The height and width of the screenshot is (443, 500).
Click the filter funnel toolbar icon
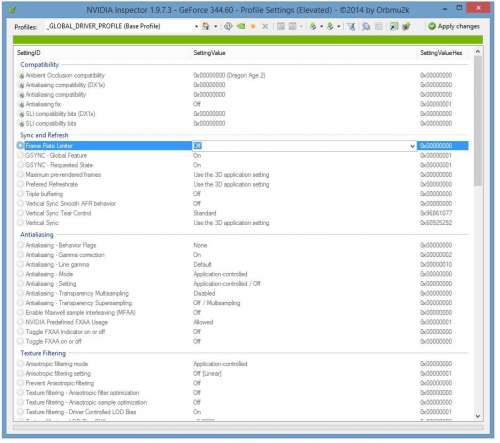pyautogui.click(x=351, y=26)
